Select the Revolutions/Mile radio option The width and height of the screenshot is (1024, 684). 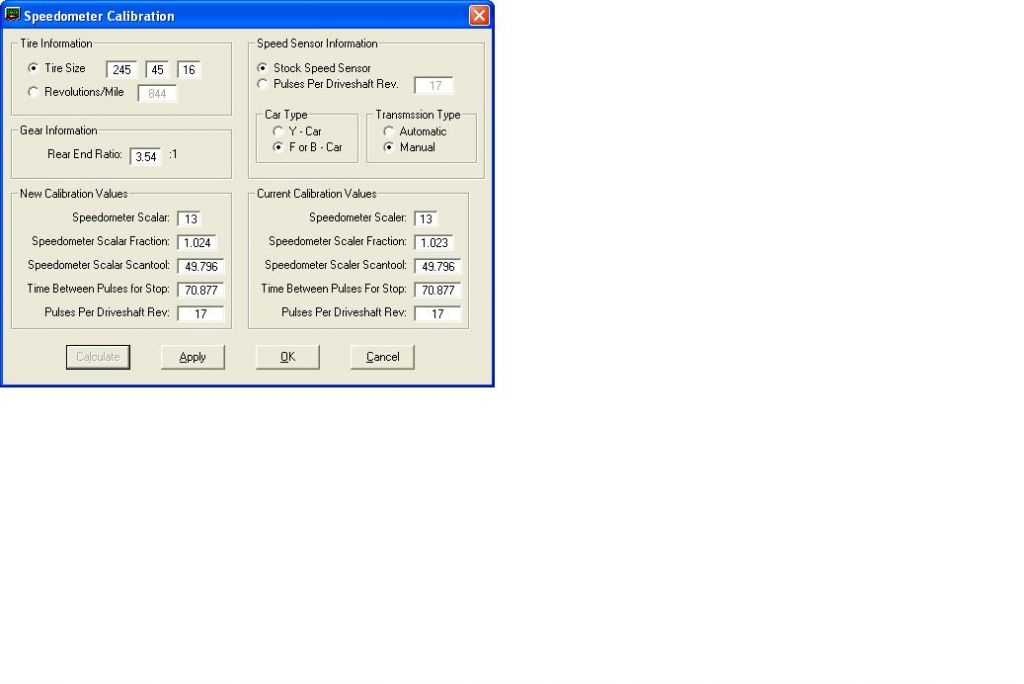(33, 92)
